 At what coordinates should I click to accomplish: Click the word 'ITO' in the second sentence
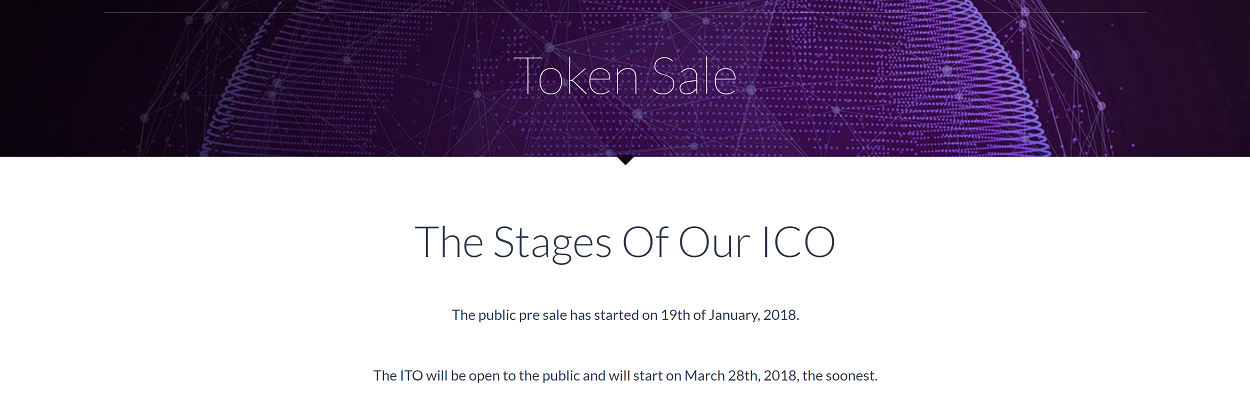point(411,376)
